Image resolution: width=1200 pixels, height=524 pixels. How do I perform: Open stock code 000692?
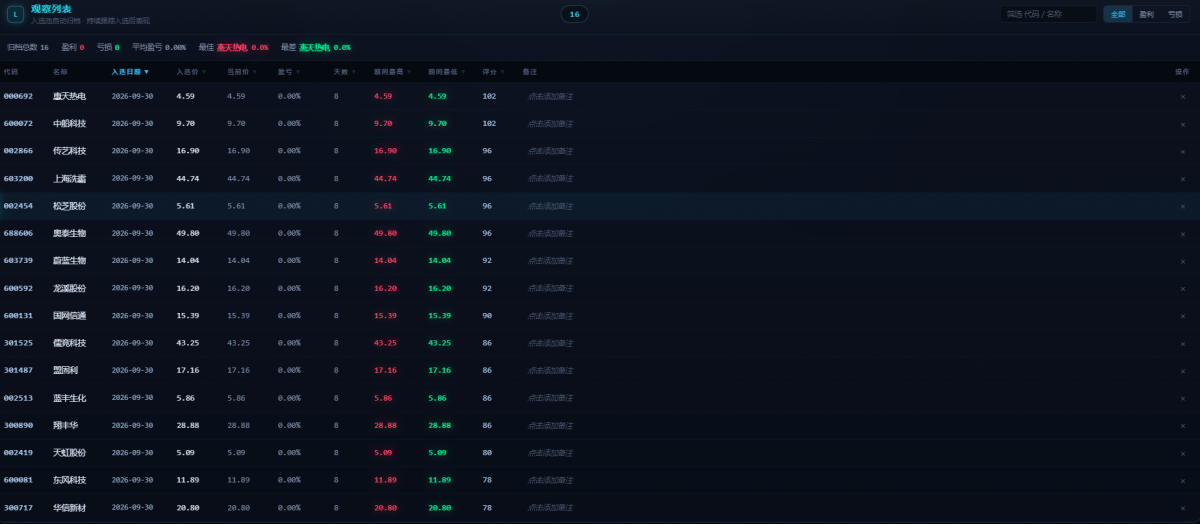pyautogui.click(x=18, y=96)
